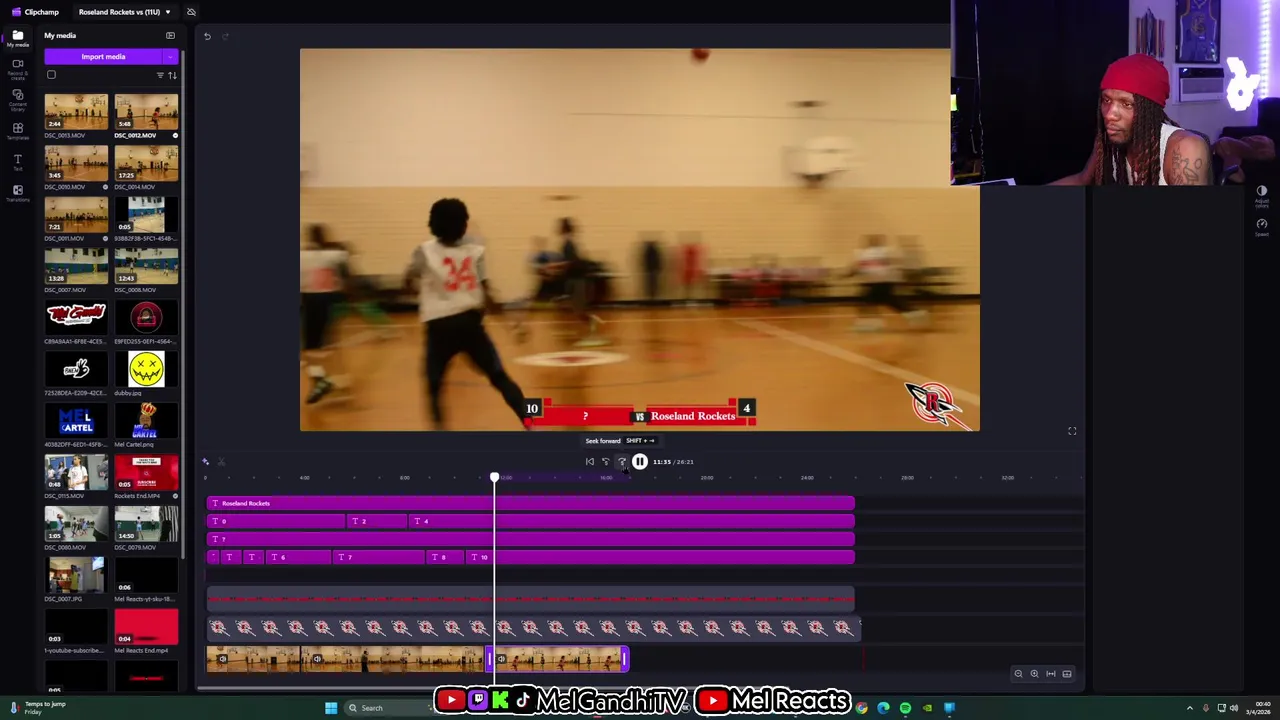Fit timeline to screen icon

click(1050, 674)
